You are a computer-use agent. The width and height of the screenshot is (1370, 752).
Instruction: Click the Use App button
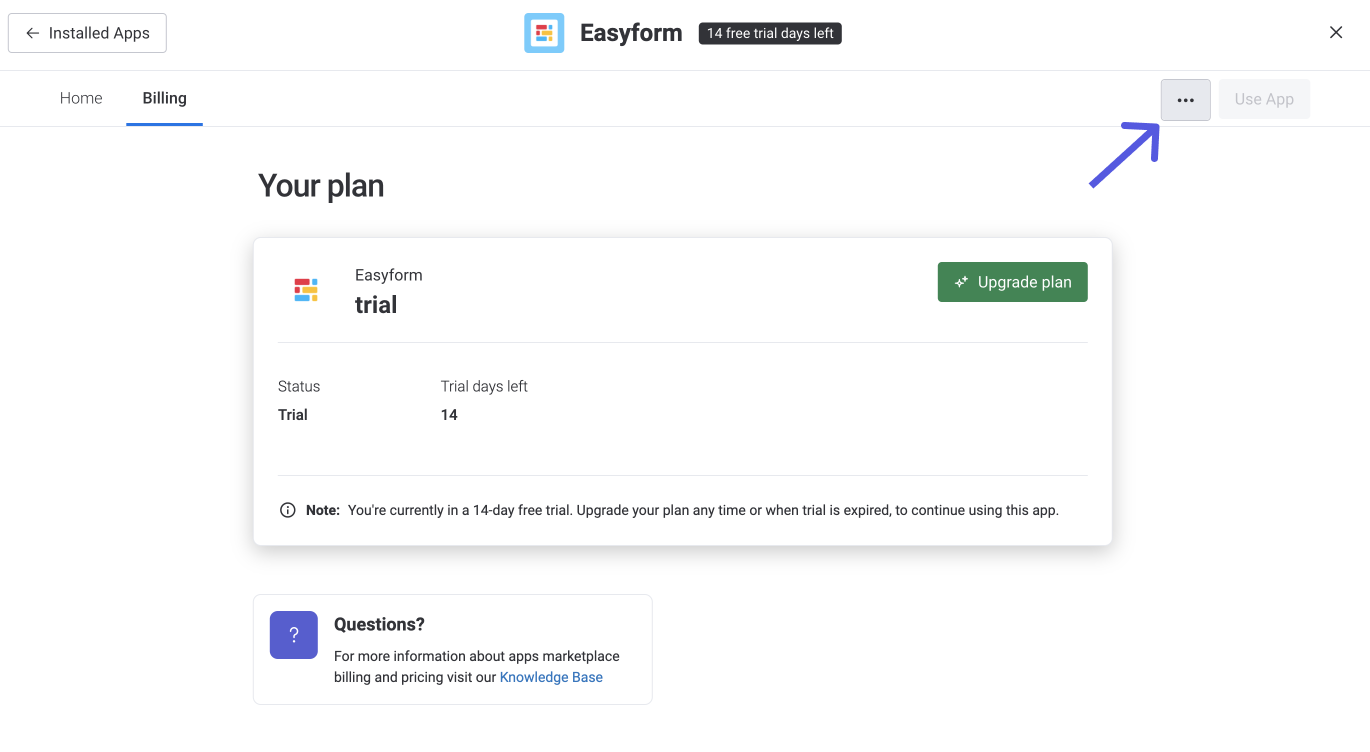tap(1264, 98)
